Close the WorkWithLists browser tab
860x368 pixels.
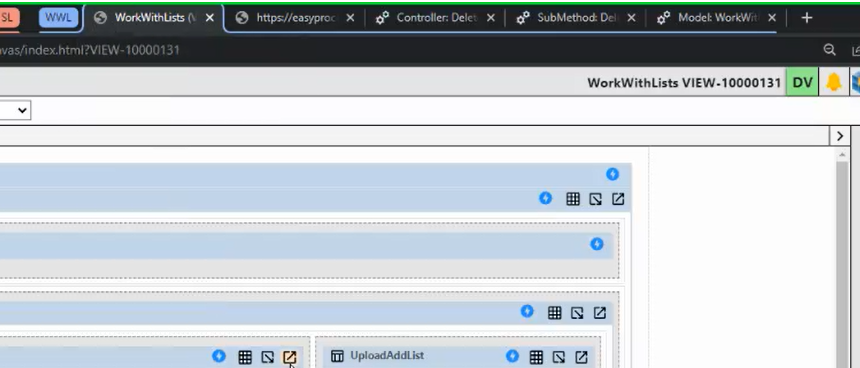point(210,18)
